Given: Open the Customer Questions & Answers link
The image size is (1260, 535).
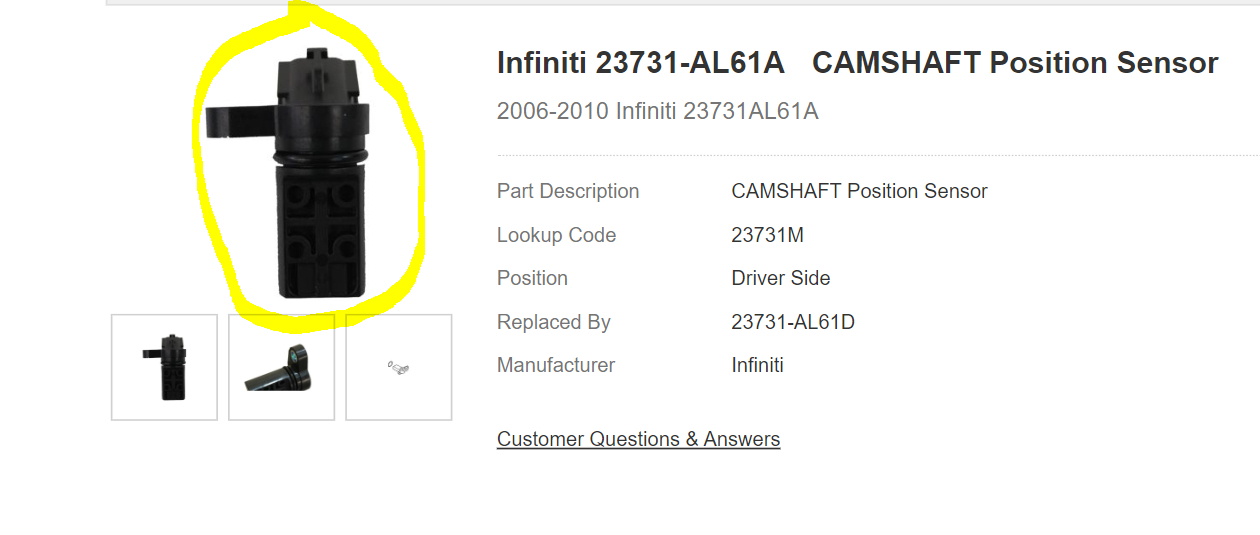Looking at the screenshot, I should pos(638,439).
